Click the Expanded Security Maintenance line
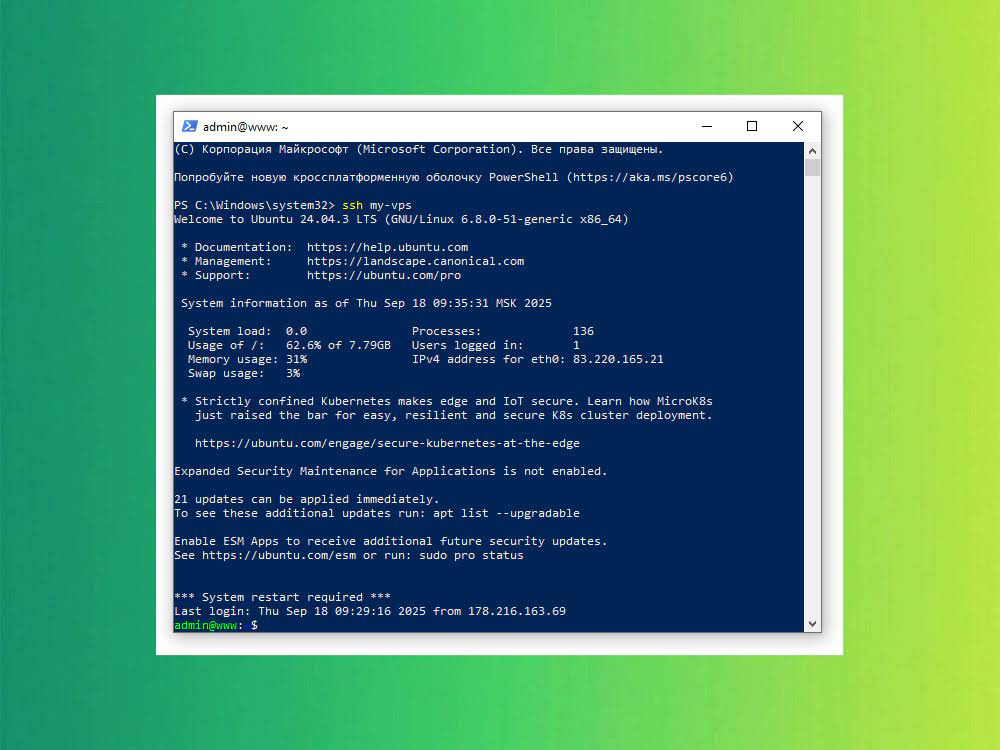The width and height of the screenshot is (1000, 750). 390,471
